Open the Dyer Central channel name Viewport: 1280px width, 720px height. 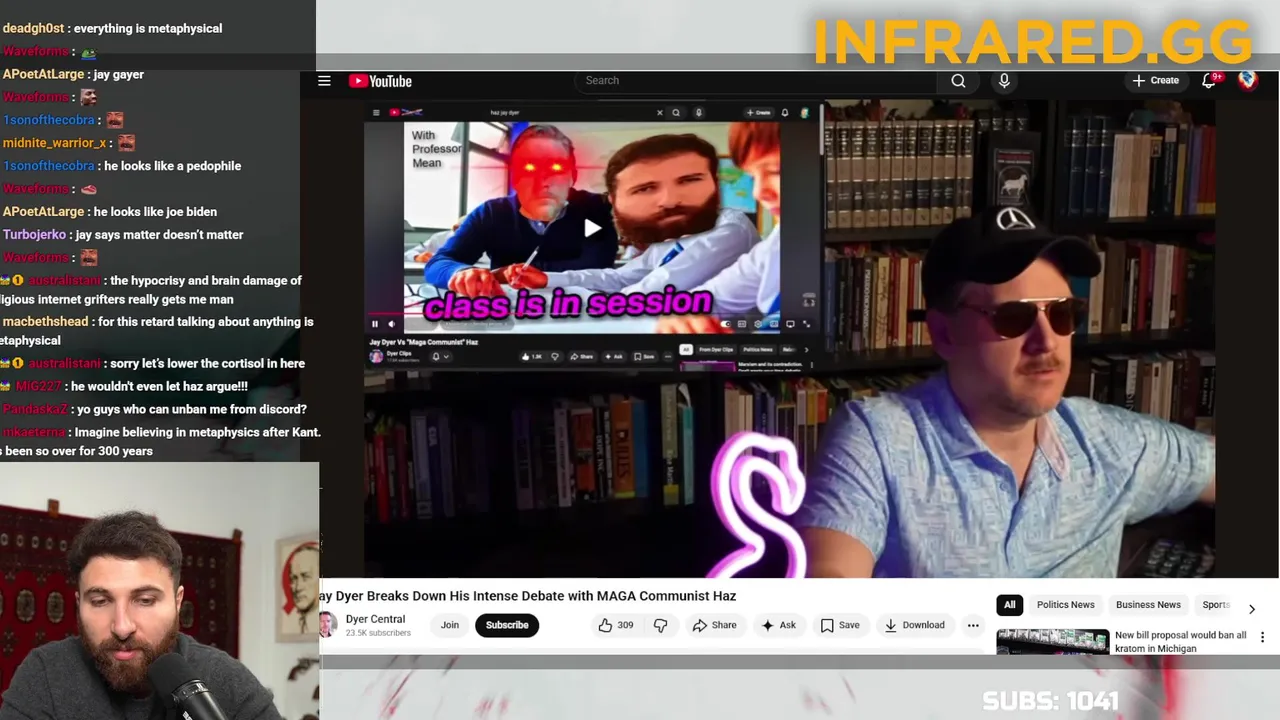(375, 619)
